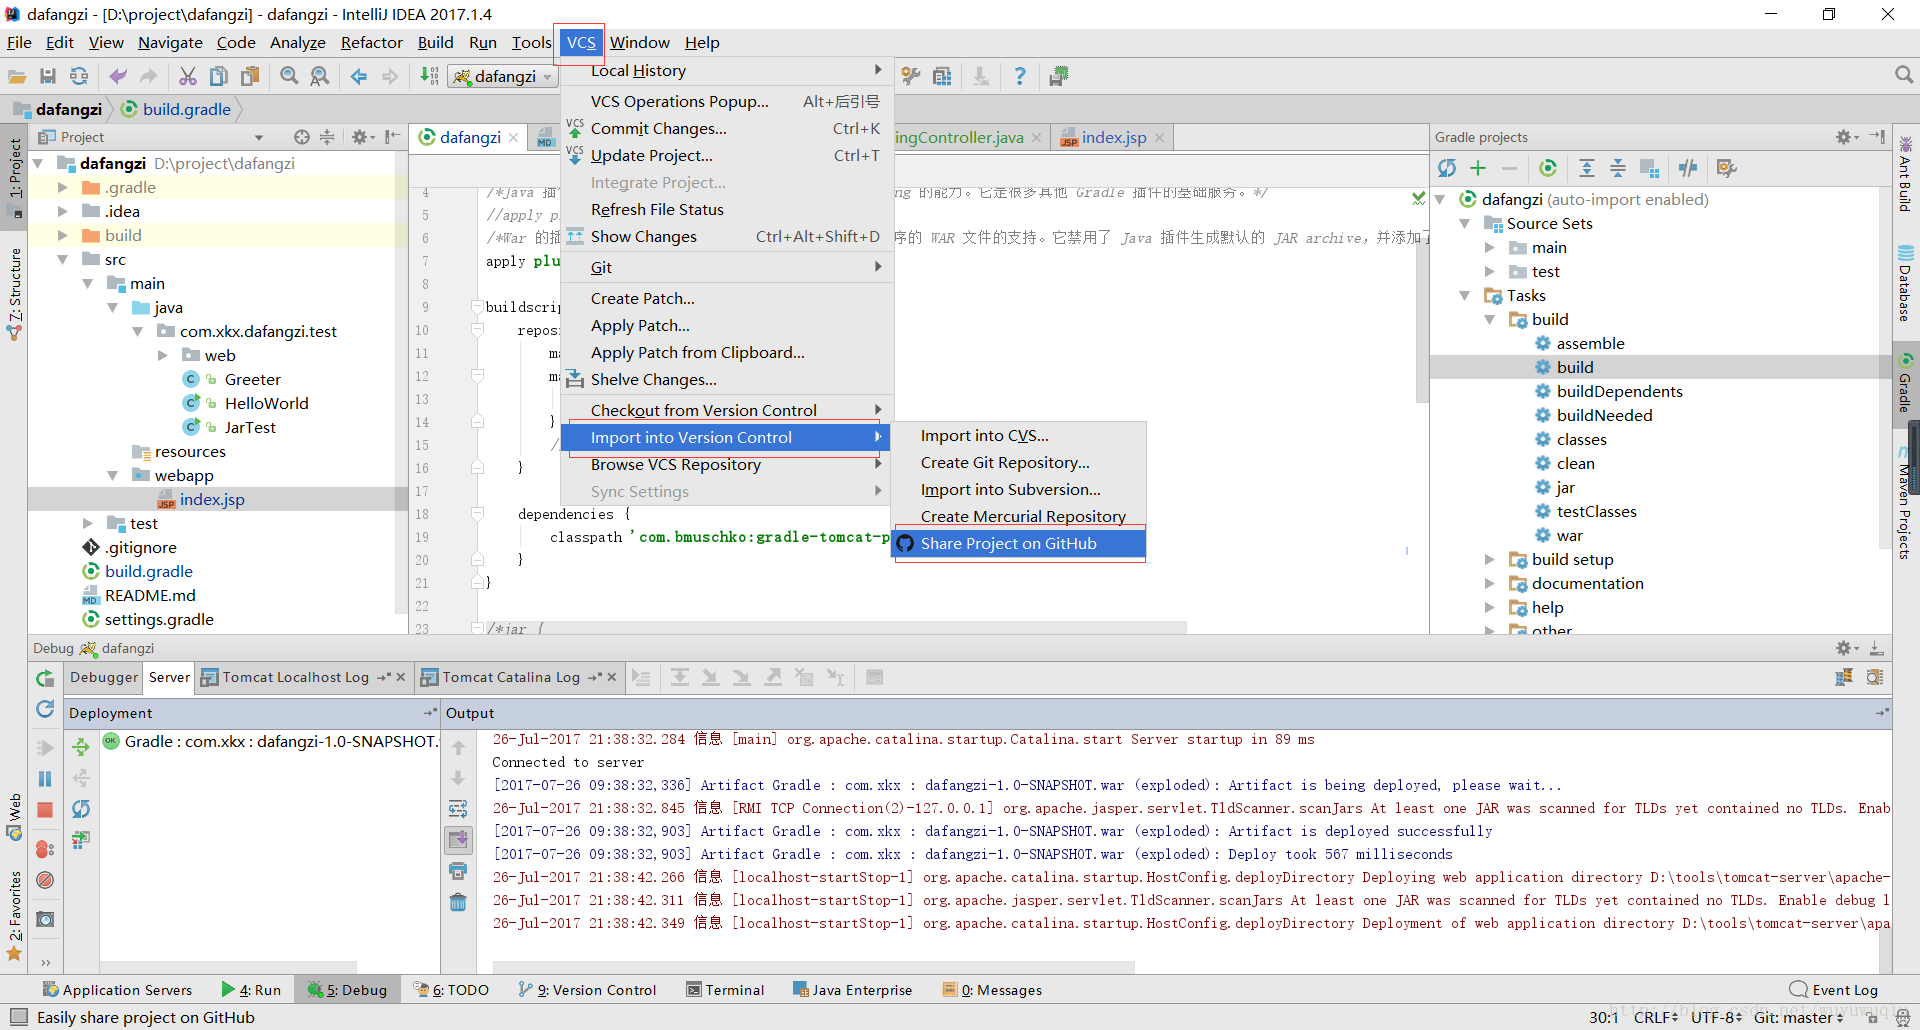Click Commit Changes... menu entry

pos(727,128)
